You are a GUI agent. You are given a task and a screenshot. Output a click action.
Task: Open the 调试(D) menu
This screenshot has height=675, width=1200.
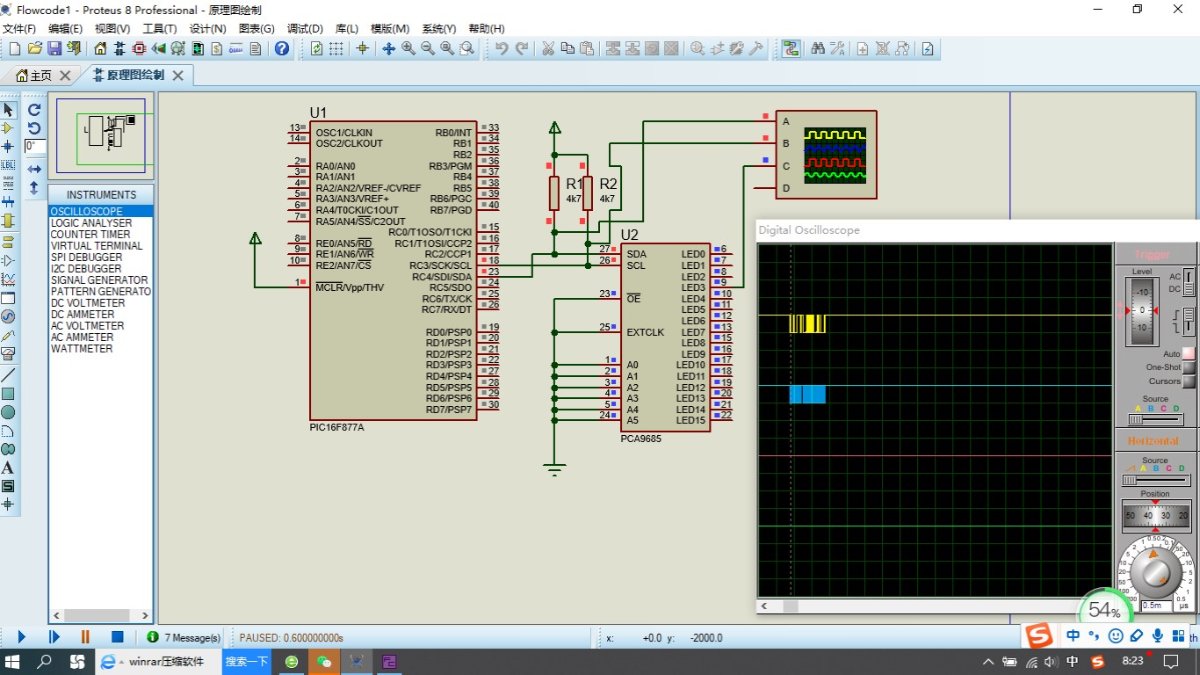tap(304, 29)
